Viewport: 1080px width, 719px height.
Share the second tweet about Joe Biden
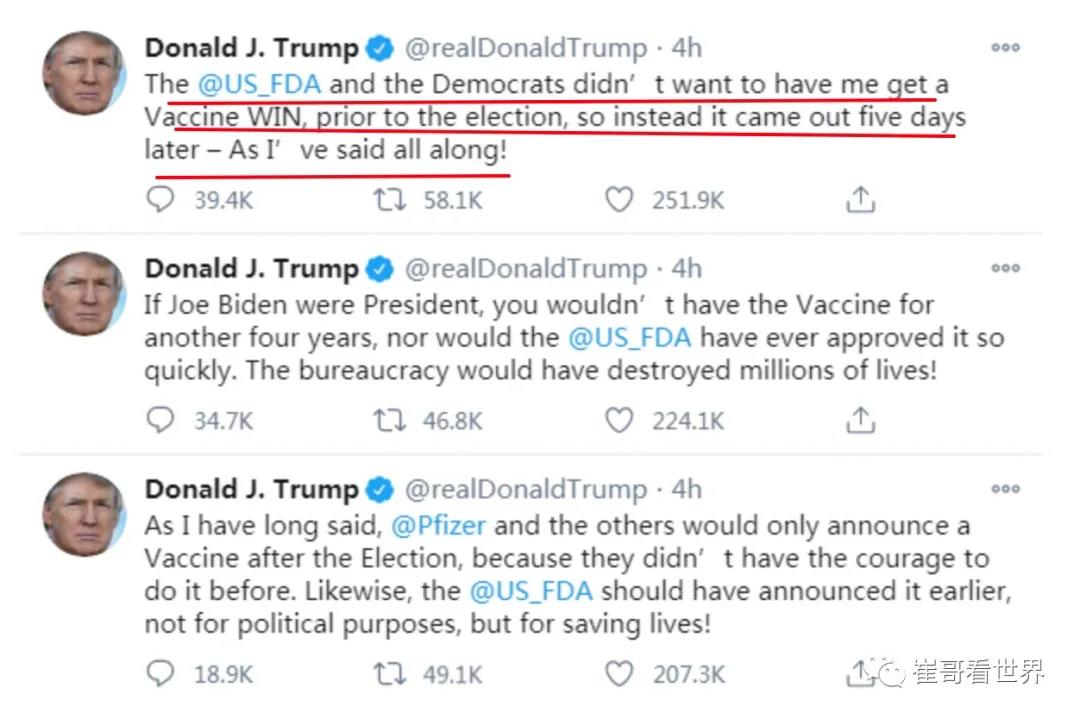pyautogui.click(x=860, y=420)
